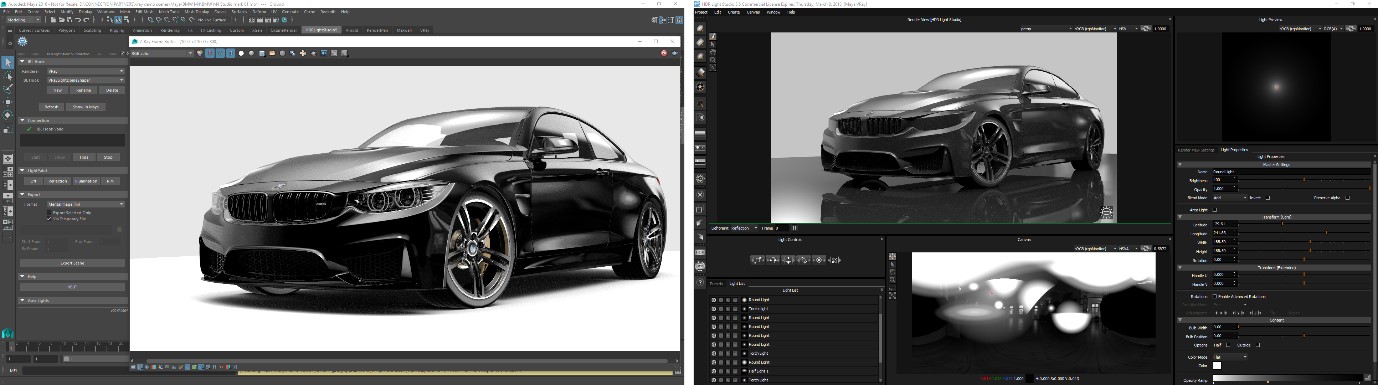1378x385 pixels.
Task: Toggle the Preserve Alpha checkbox
Action: coord(1347,197)
